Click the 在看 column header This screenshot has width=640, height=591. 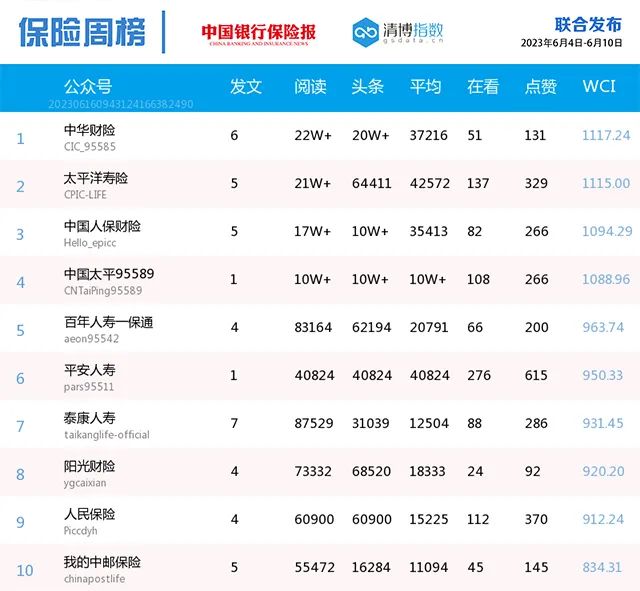pyautogui.click(x=483, y=87)
